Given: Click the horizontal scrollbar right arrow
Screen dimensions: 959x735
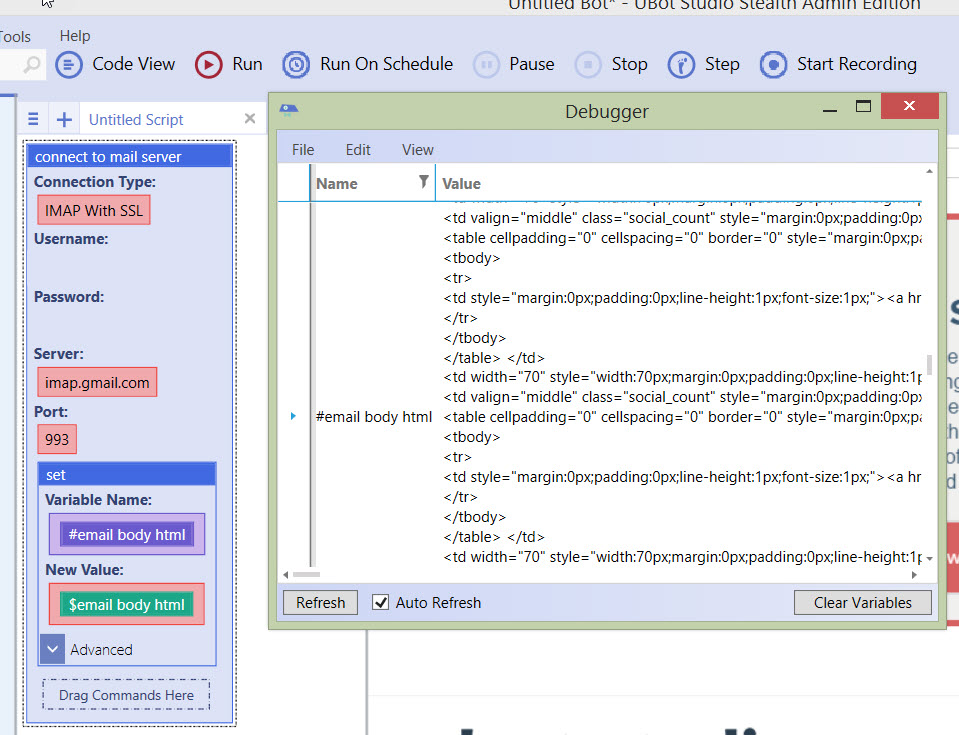Looking at the screenshot, I should pos(914,575).
